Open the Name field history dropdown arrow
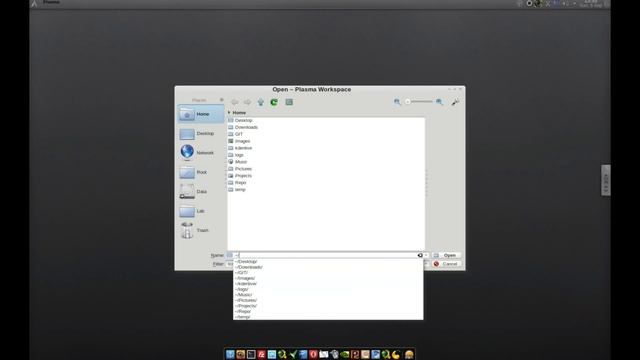 pos(426,255)
